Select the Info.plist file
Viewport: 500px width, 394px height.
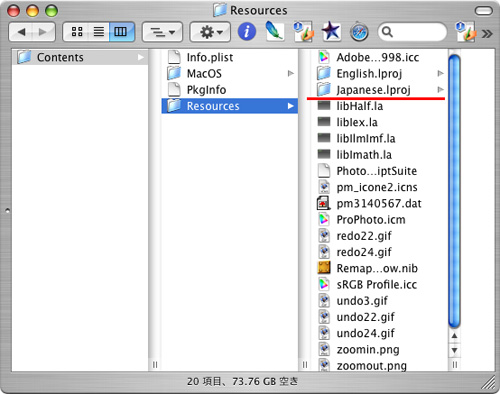pos(230,57)
